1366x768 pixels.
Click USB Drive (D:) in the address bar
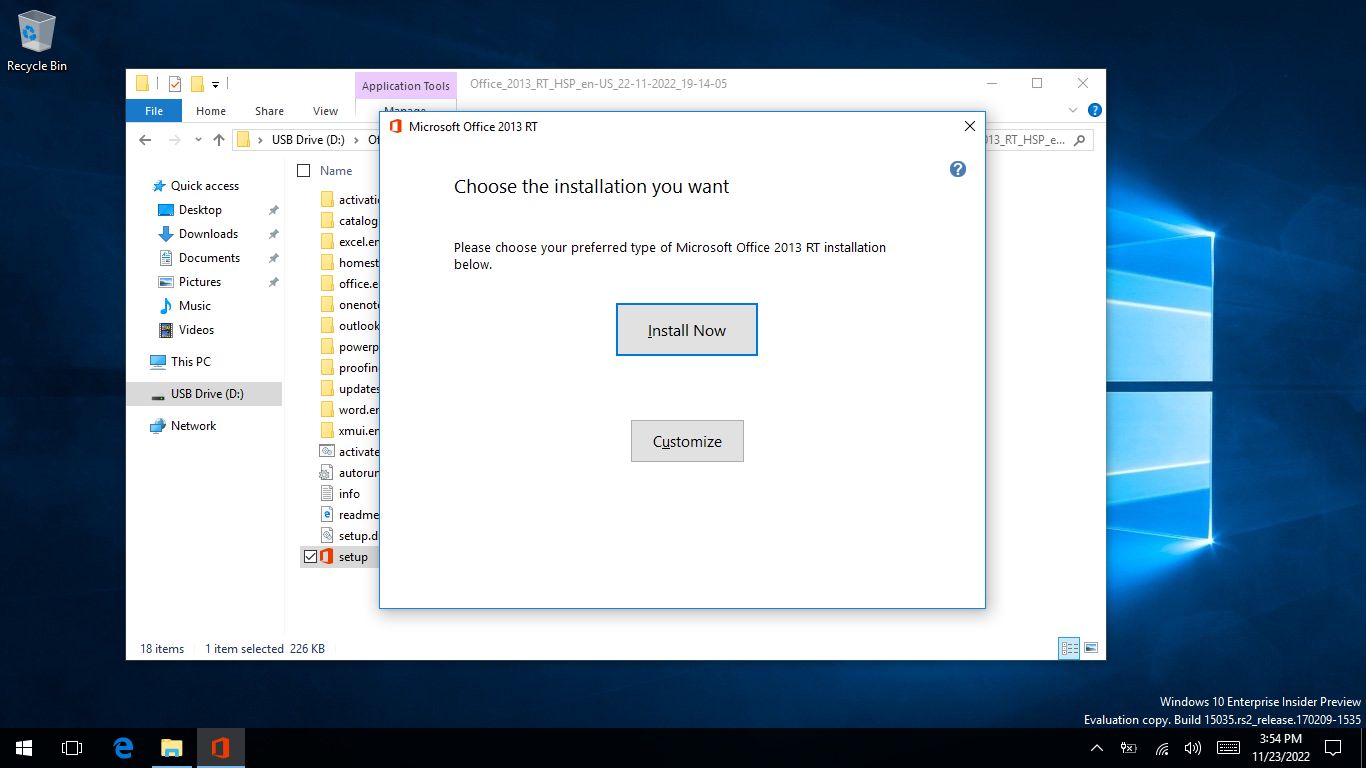(x=308, y=140)
